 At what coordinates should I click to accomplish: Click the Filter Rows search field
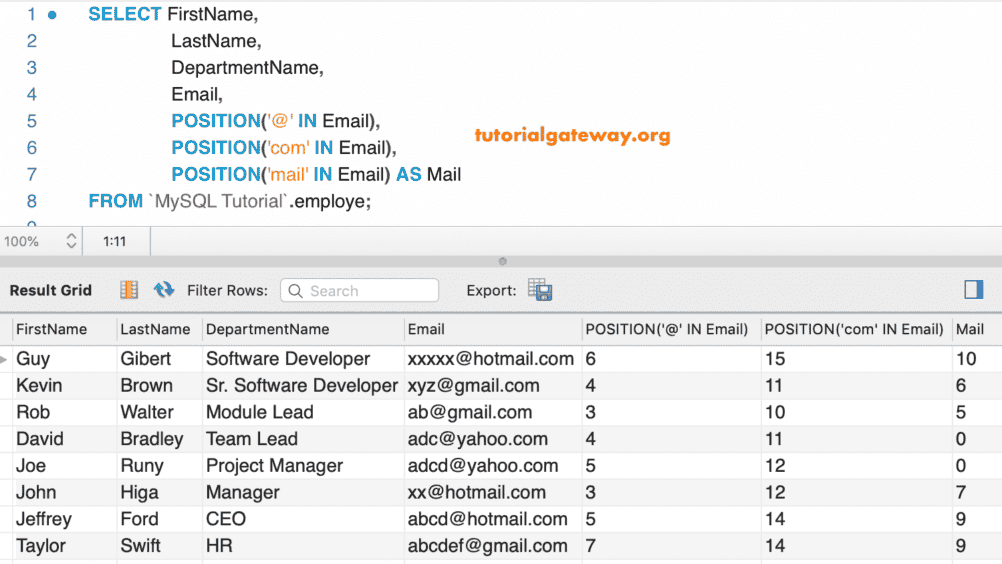359,291
